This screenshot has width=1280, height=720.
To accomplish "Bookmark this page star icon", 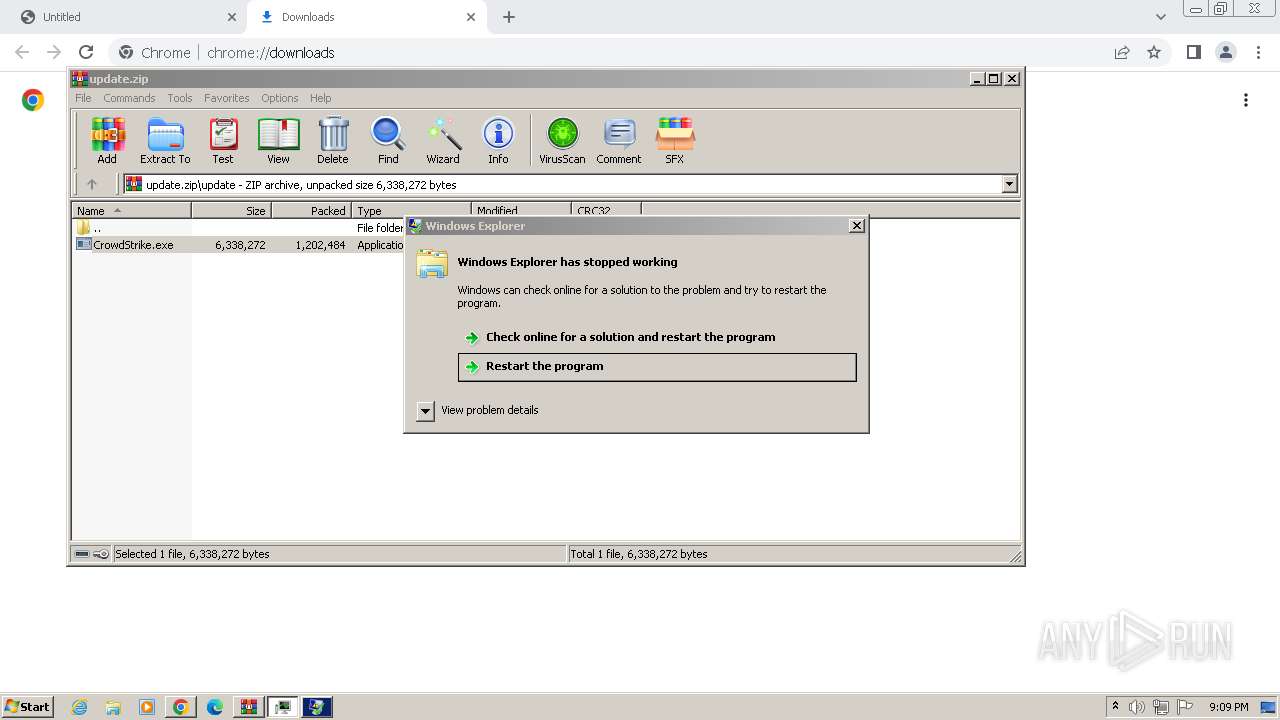I will click(1154, 52).
